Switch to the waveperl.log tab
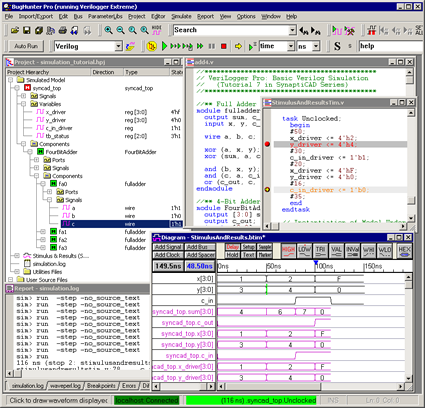This screenshot has width=425, height=408. tap(65, 386)
